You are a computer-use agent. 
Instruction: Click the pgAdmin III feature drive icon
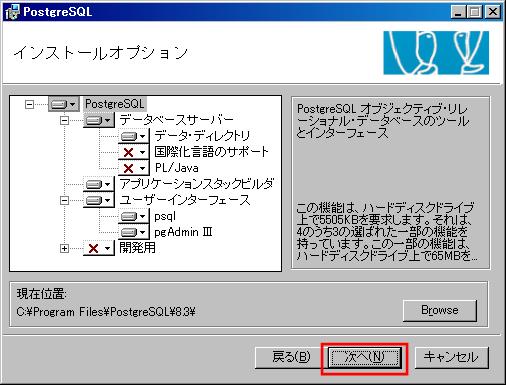point(133,232)
